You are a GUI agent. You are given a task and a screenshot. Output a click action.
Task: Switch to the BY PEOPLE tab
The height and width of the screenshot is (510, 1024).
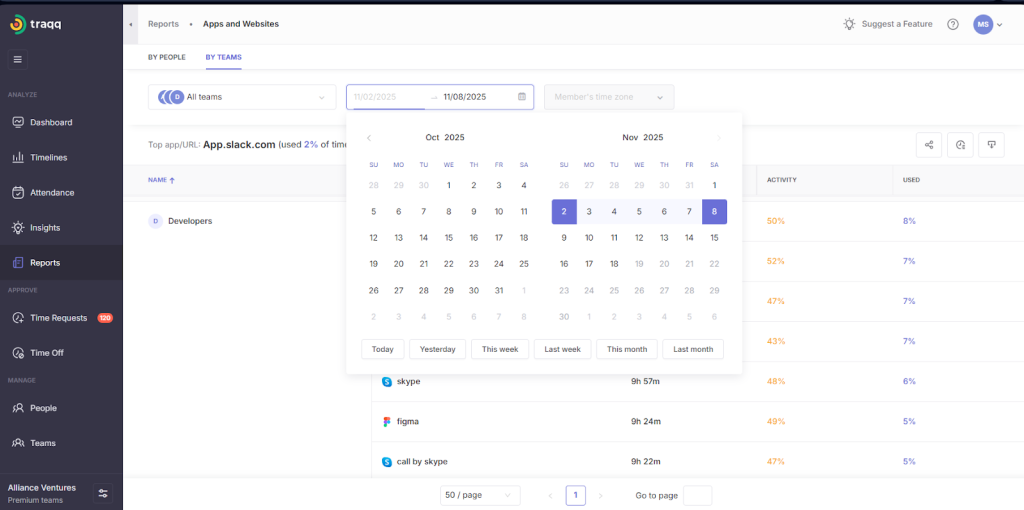[166, 57]
